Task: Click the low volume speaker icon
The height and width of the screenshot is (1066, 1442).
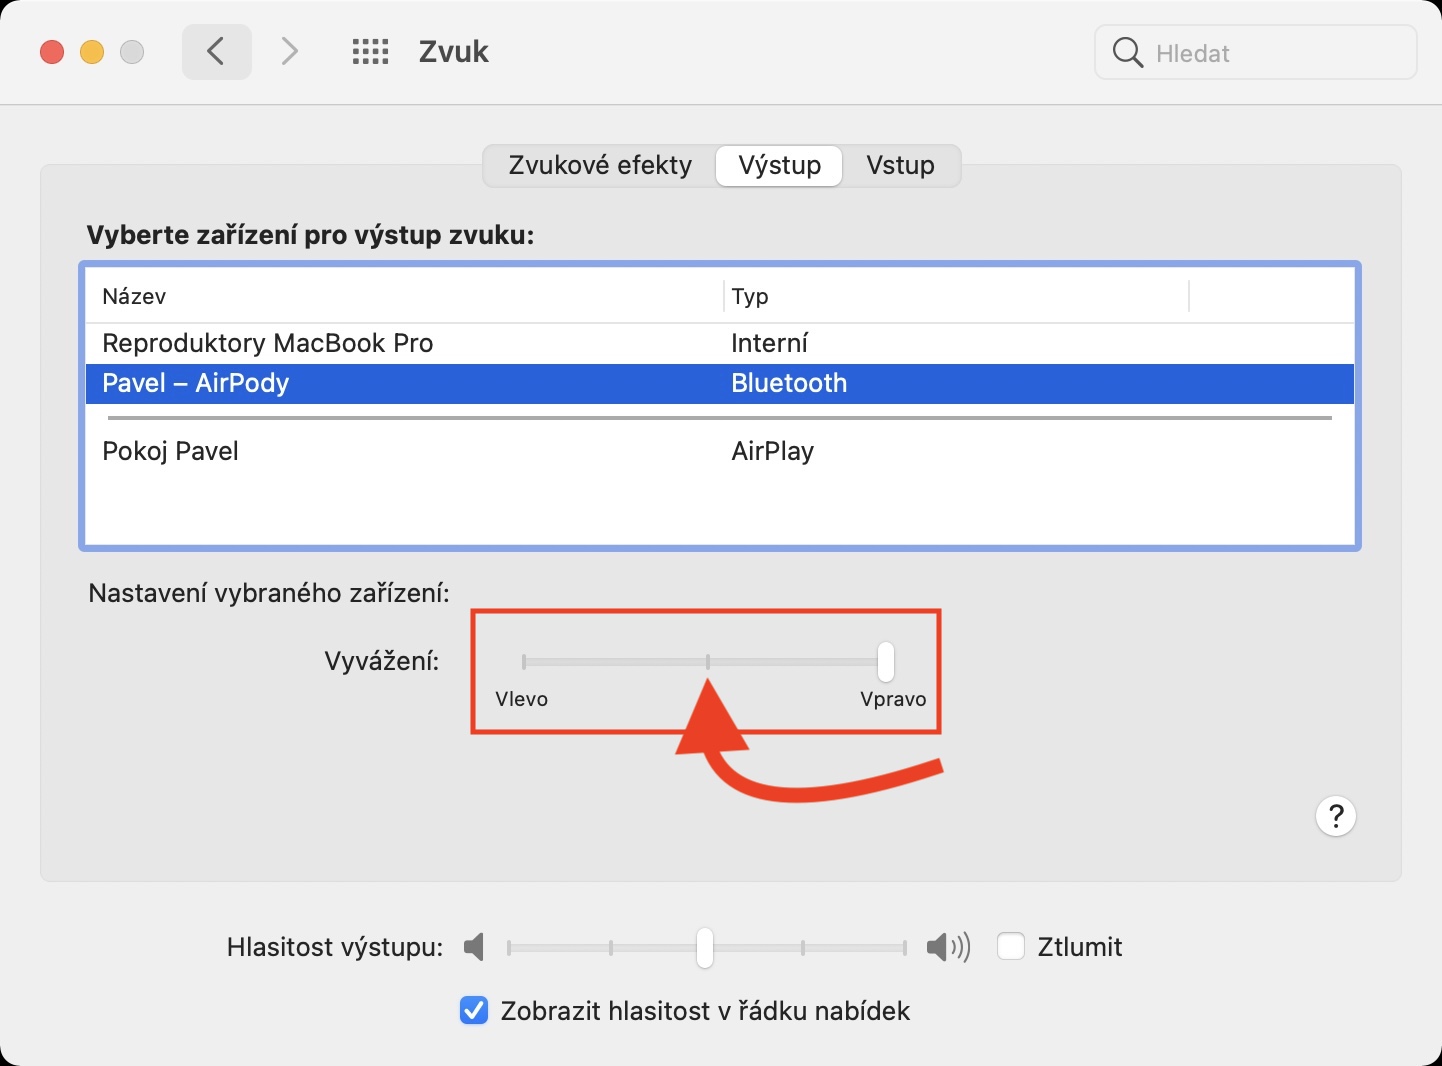Action: coord(475,947)
